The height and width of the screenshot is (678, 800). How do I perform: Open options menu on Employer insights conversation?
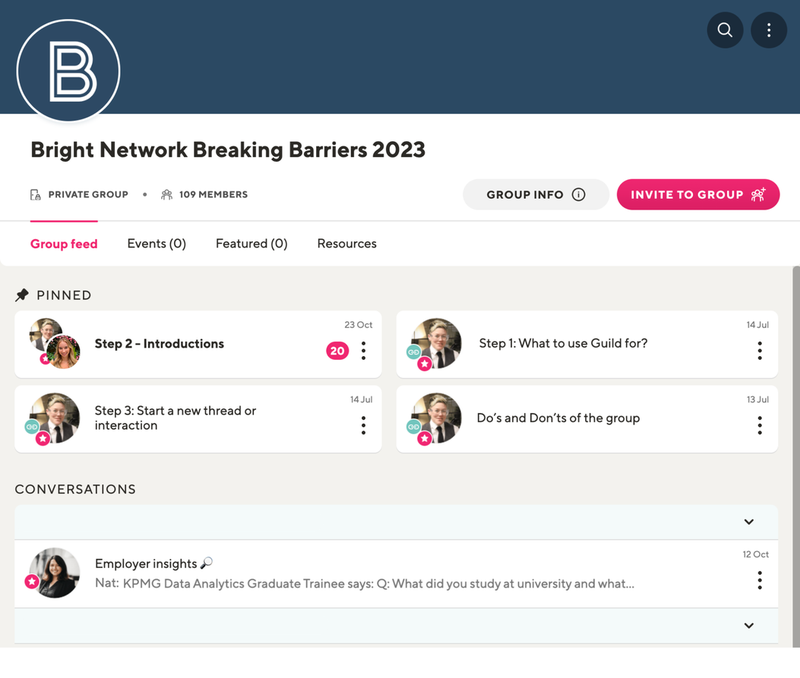759,580
